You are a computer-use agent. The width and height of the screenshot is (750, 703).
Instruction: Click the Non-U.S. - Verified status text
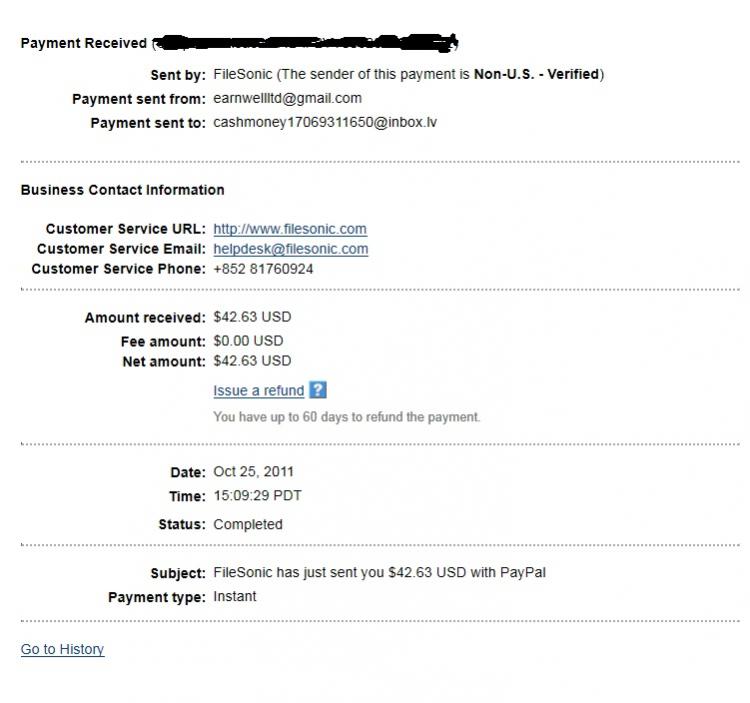click(536, 74)
